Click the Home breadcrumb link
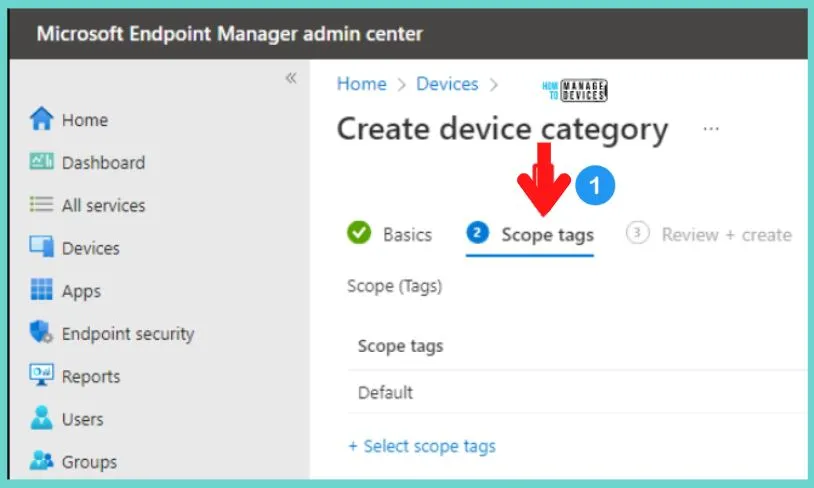 [x=362, y=84]
